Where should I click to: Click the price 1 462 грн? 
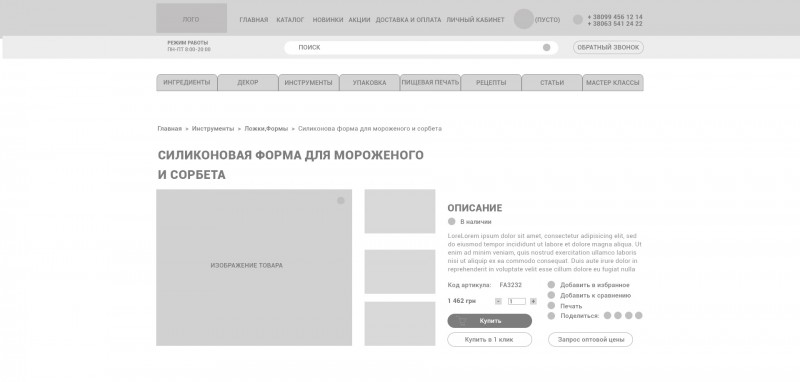462,301
